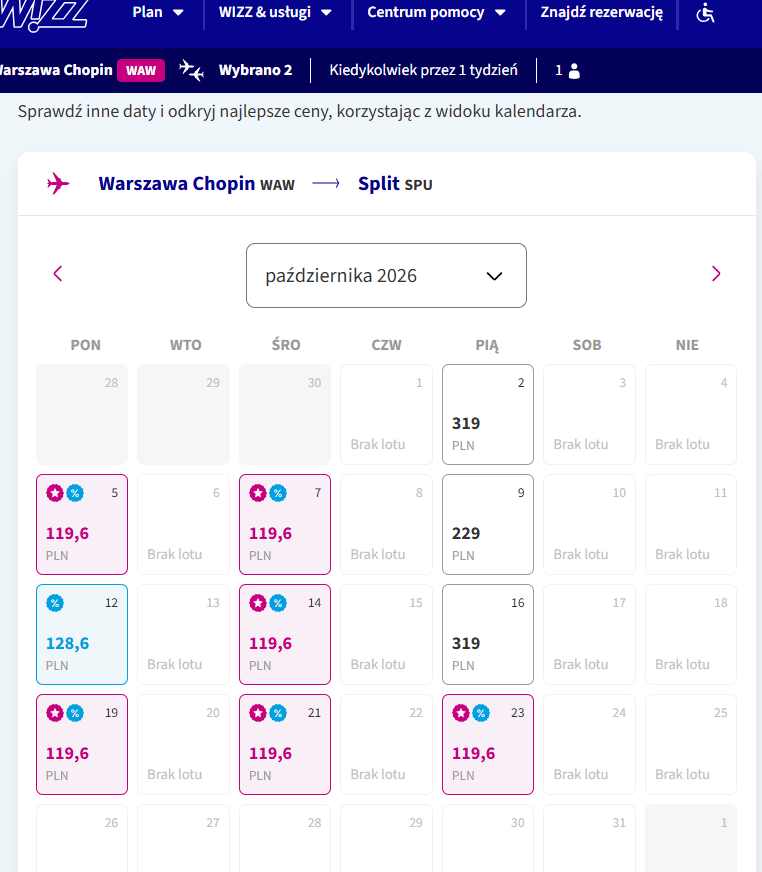Click the calendar view hint text
Screen dimensions: 762x872
pos(299,111)
